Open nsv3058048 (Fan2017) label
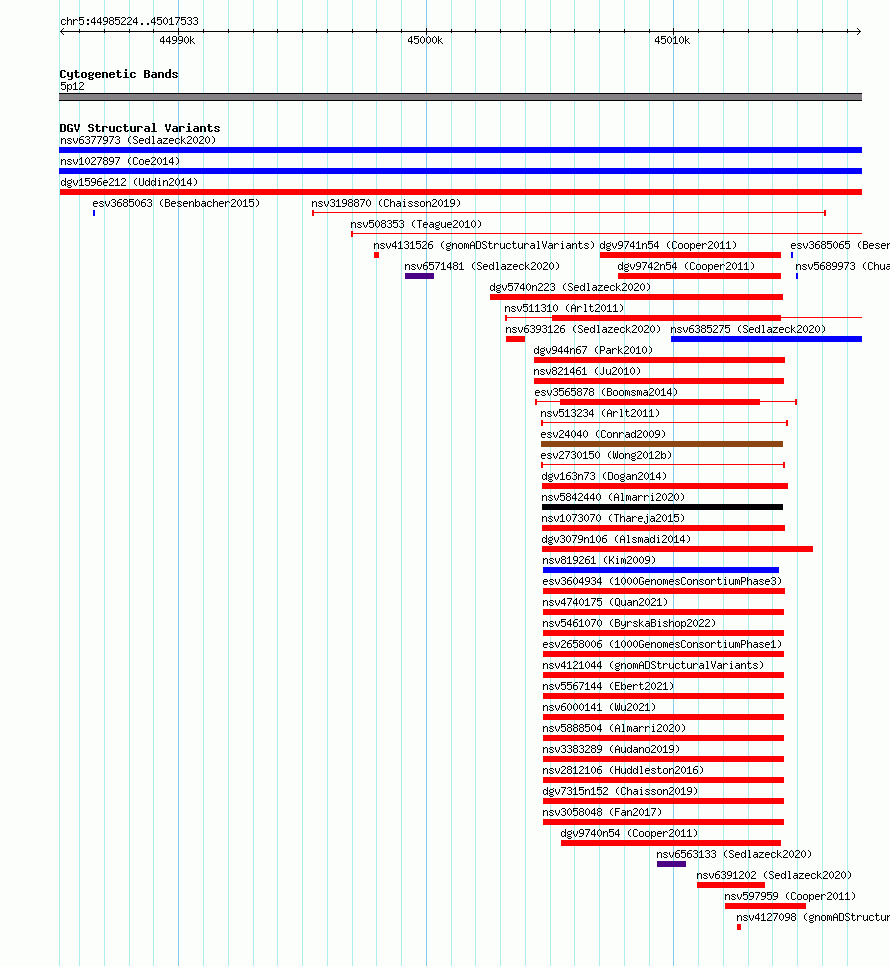This screenshot has width=890, height=966. (602, 812)
